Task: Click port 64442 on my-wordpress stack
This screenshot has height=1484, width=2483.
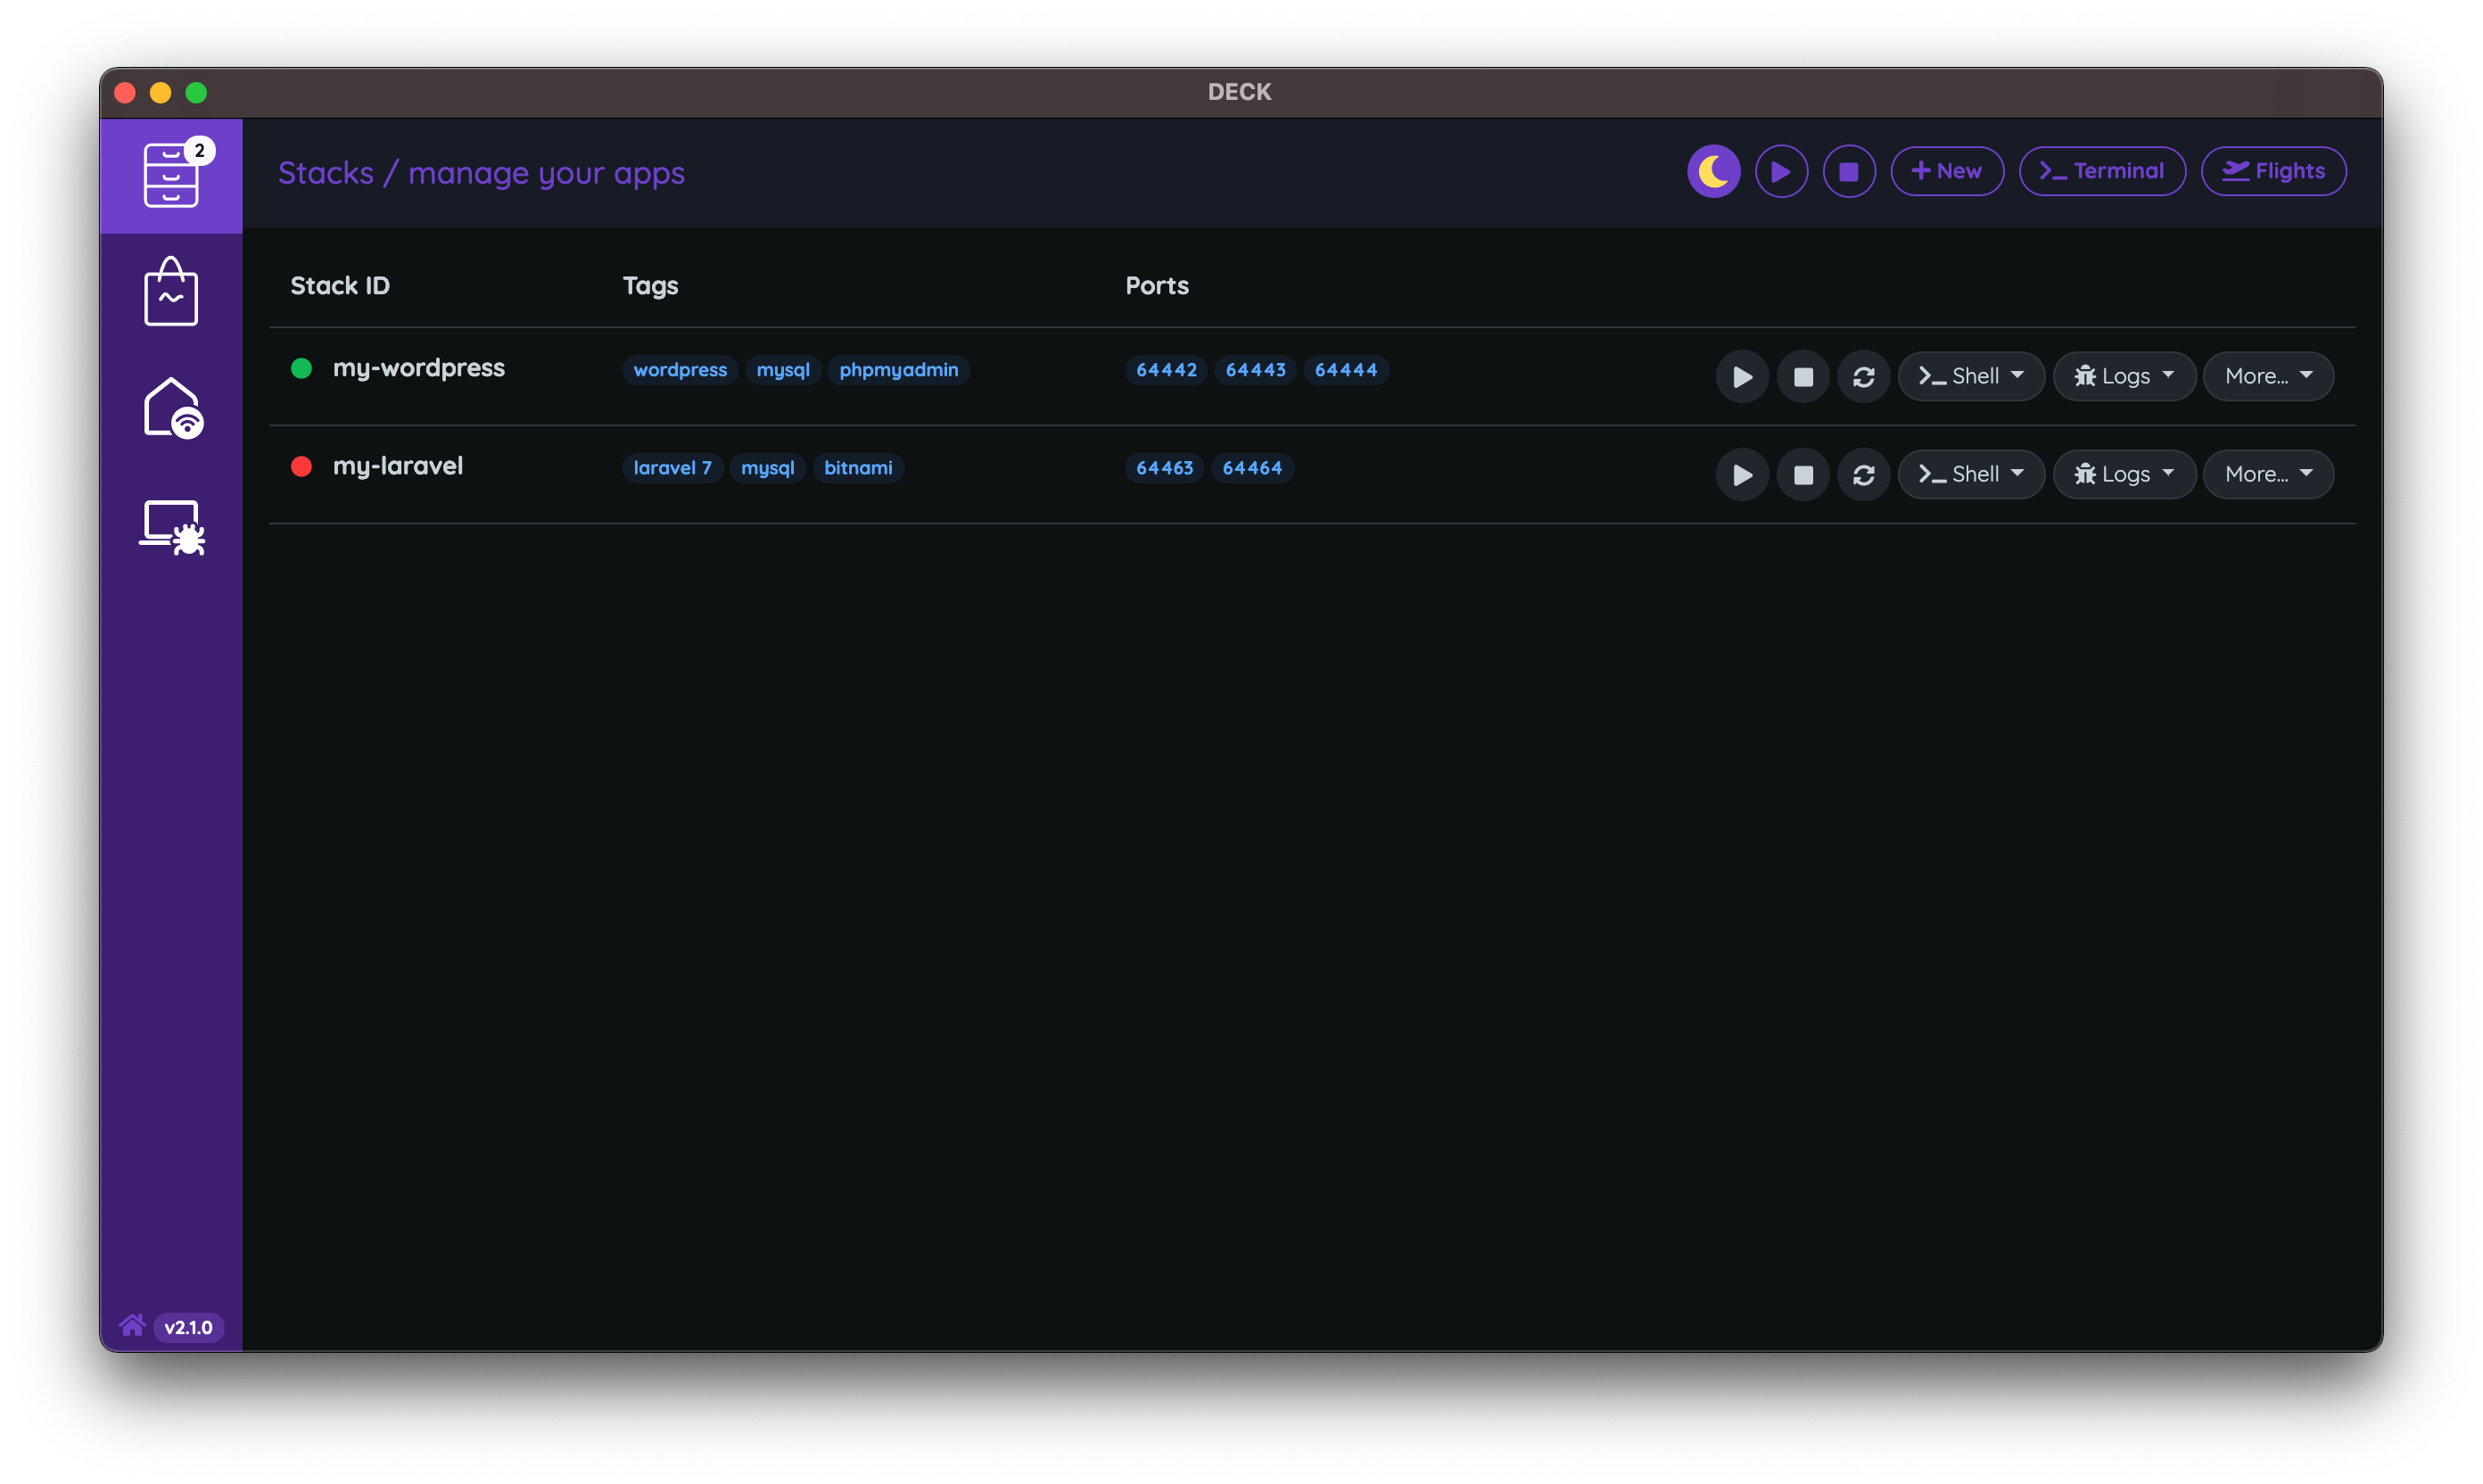Action: pyautogui.click(x=1167, y=369)
